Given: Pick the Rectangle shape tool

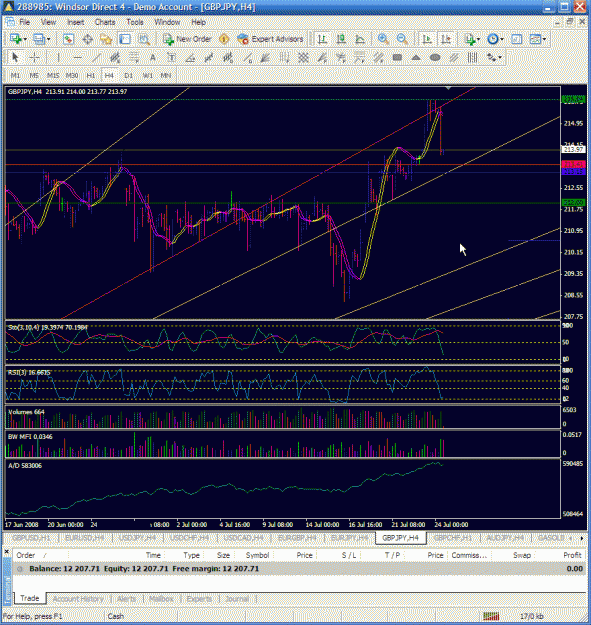Looking at the screenshot, I should pyautogui.click(x=397, y=57).
